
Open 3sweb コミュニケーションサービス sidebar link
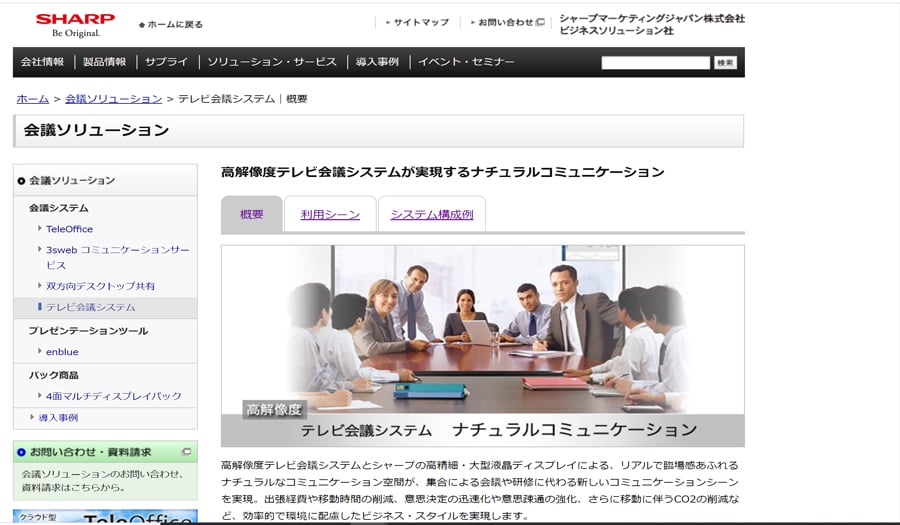[x=118, y=258]
